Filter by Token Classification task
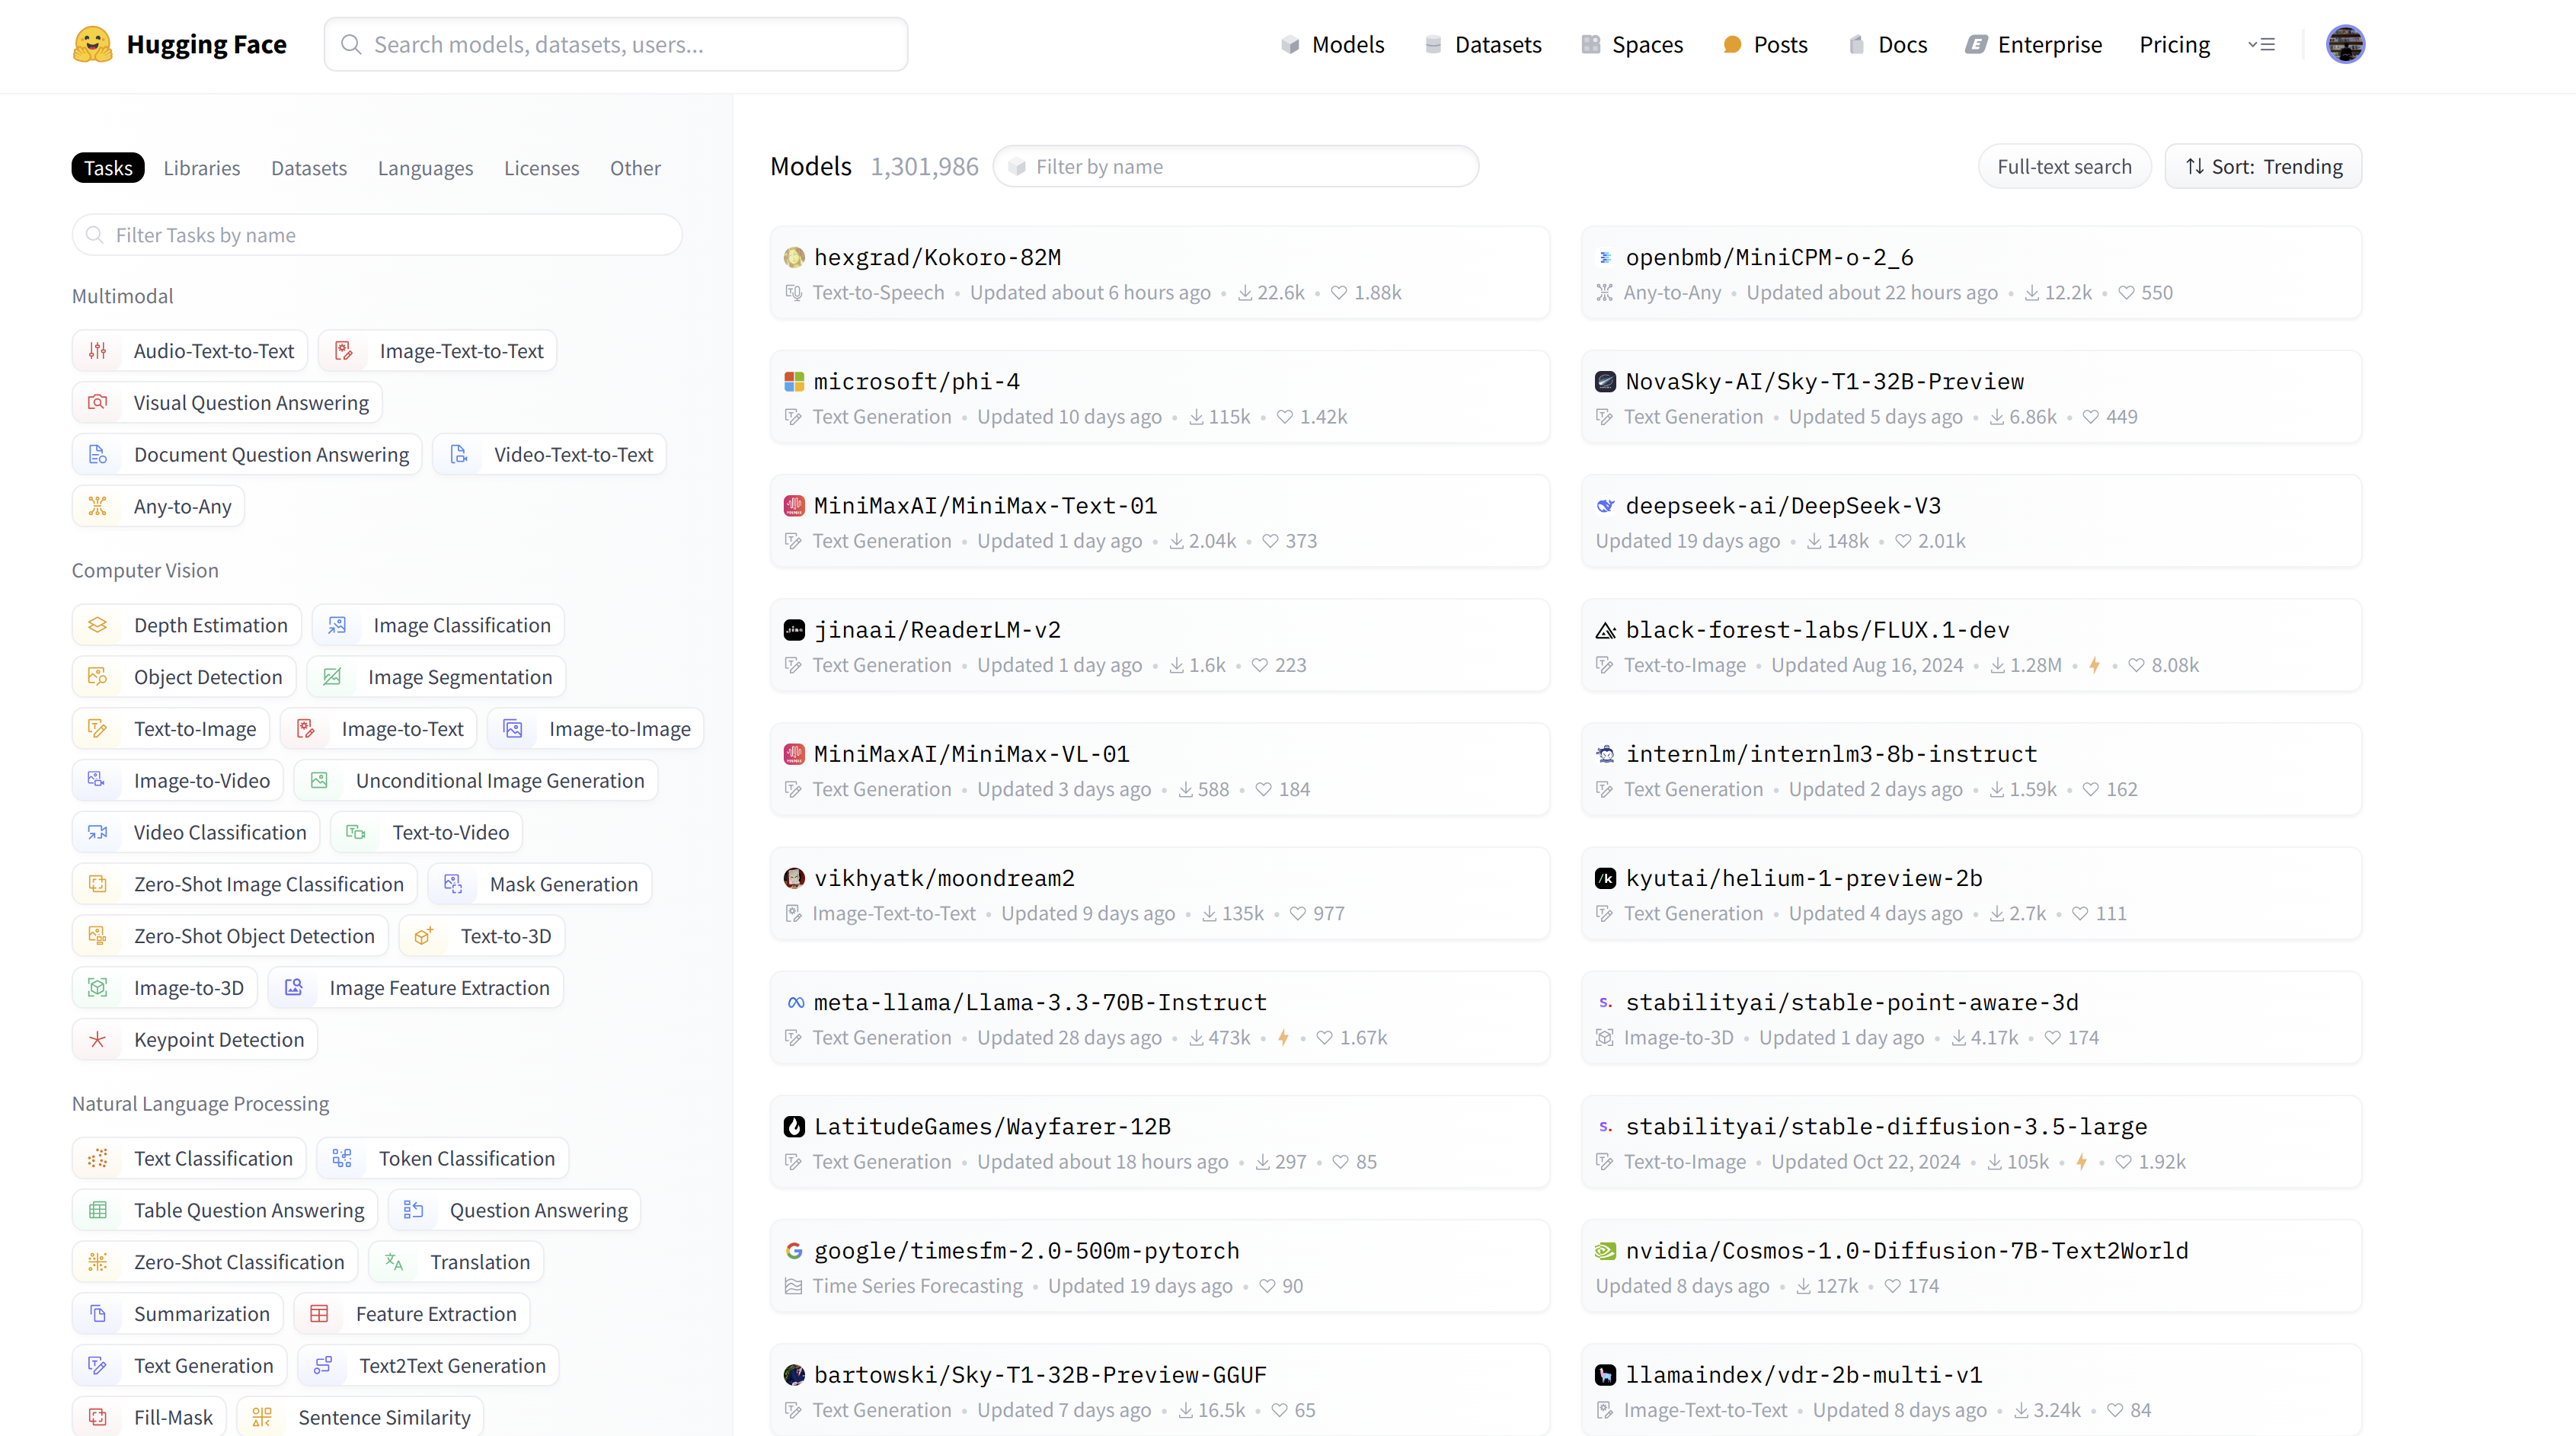The image size is (2576, 1436). tap(443, 1158)
